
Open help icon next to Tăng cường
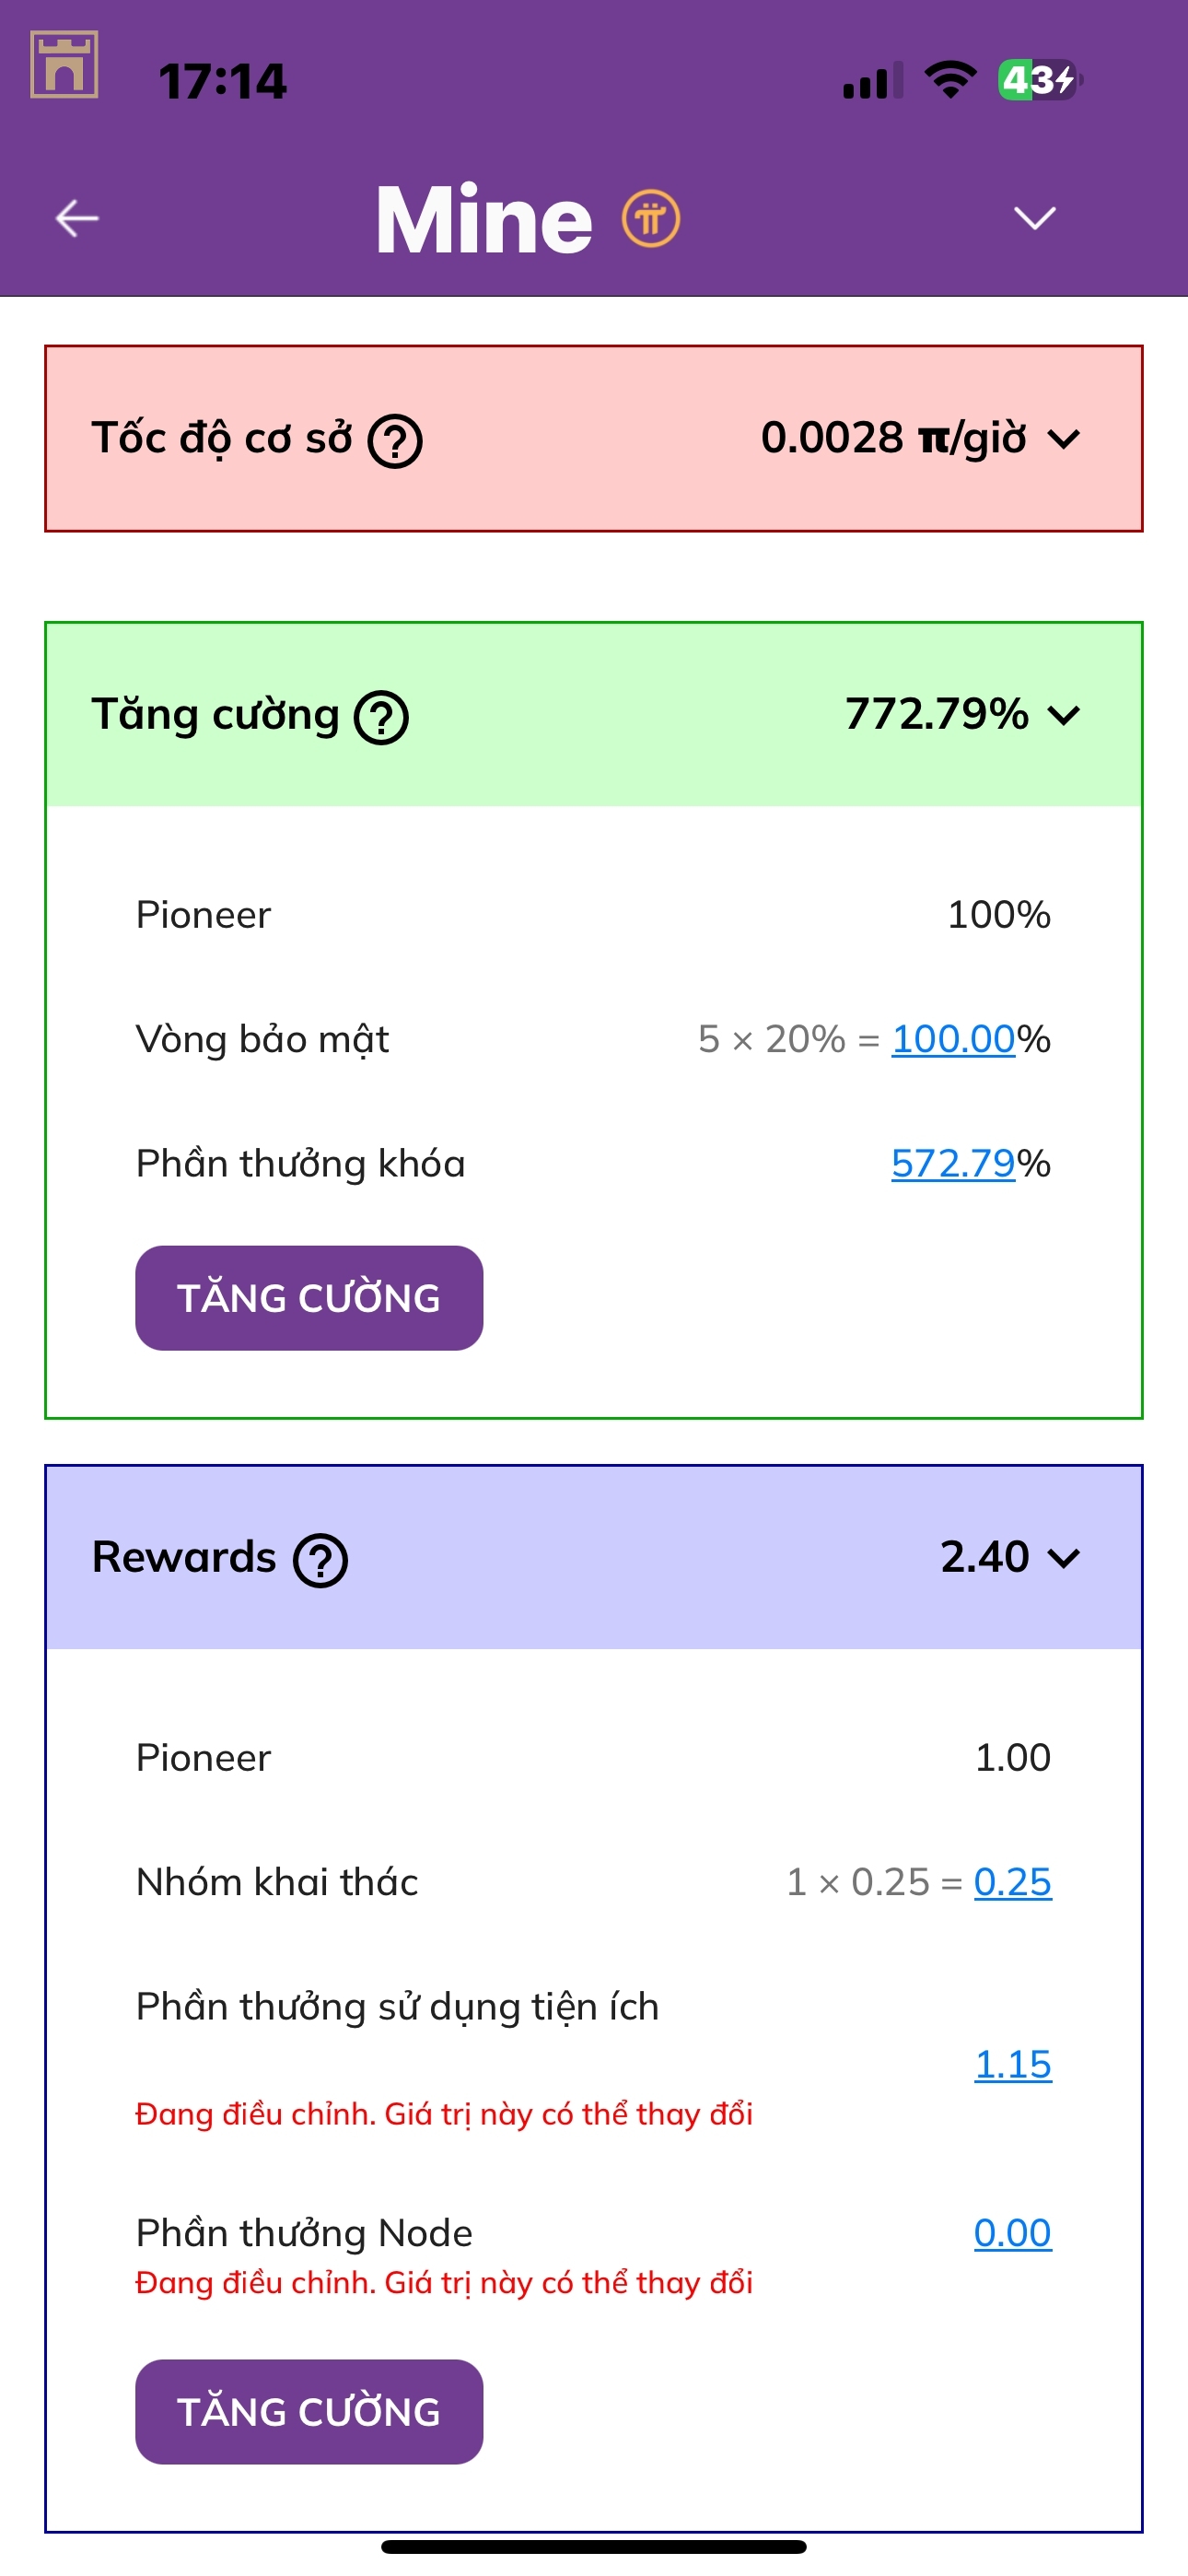[x=382, y=718]
